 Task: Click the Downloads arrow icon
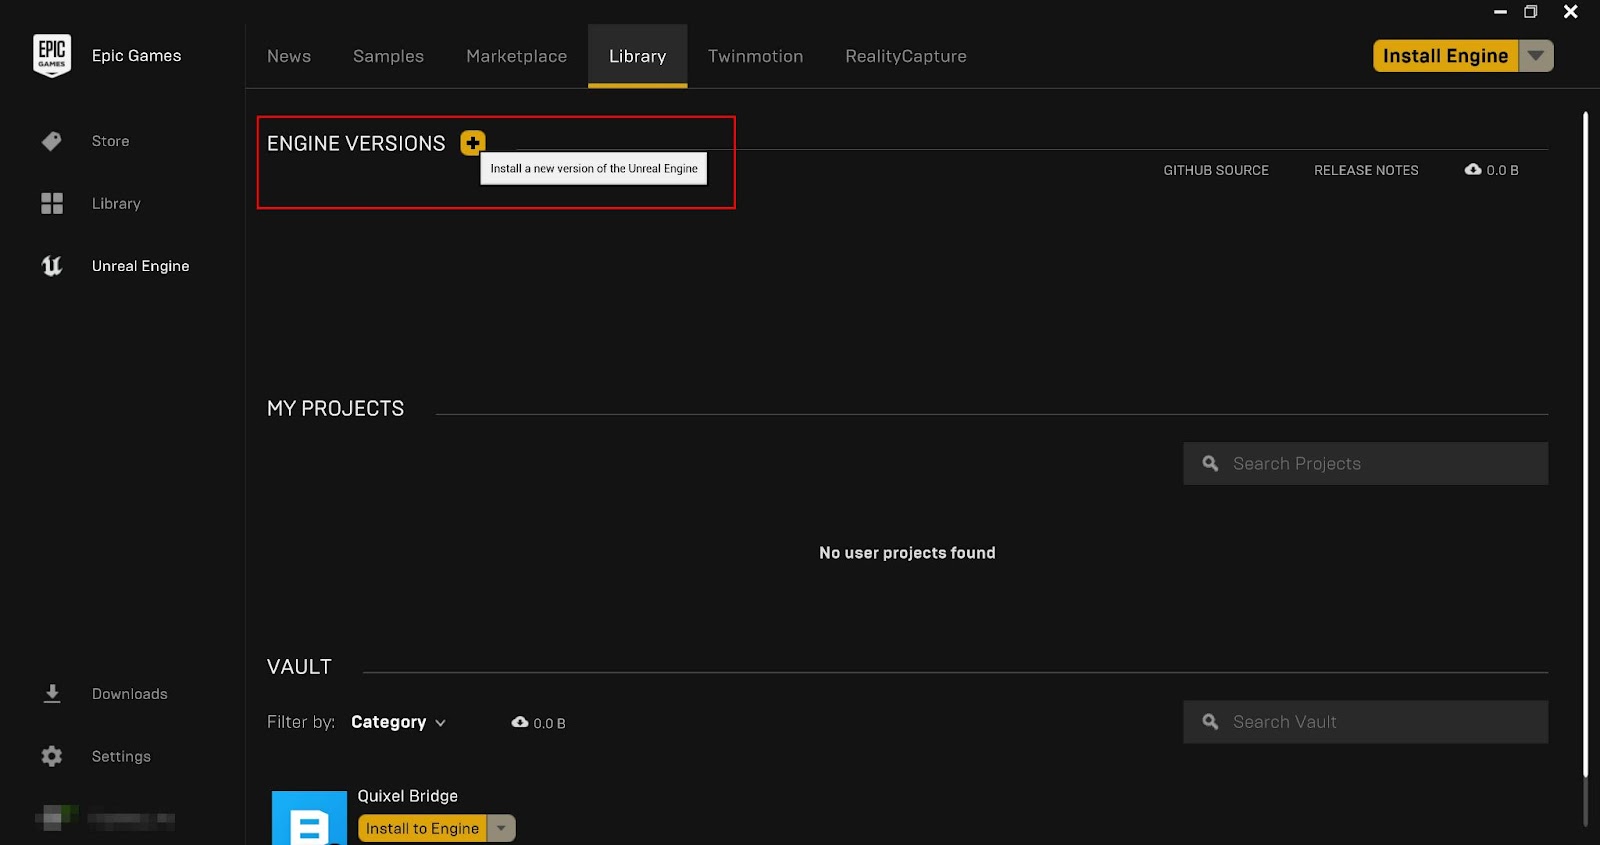point(52,694)
